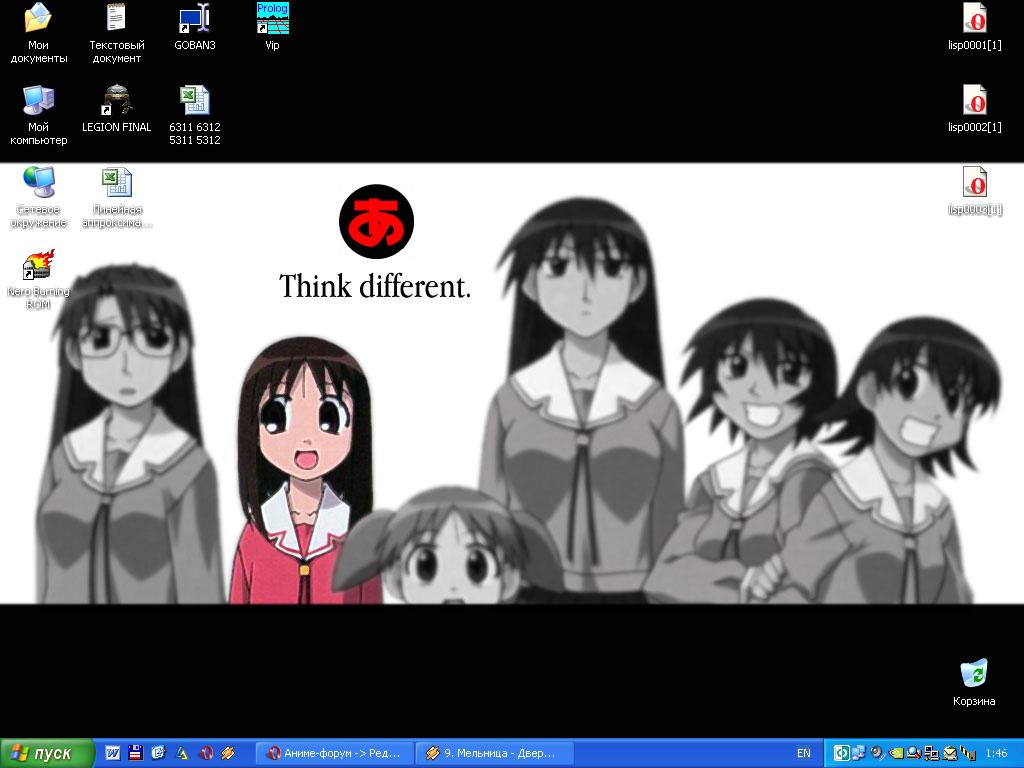Select the Мой компьютер desktop icon

tap(38, 115)
